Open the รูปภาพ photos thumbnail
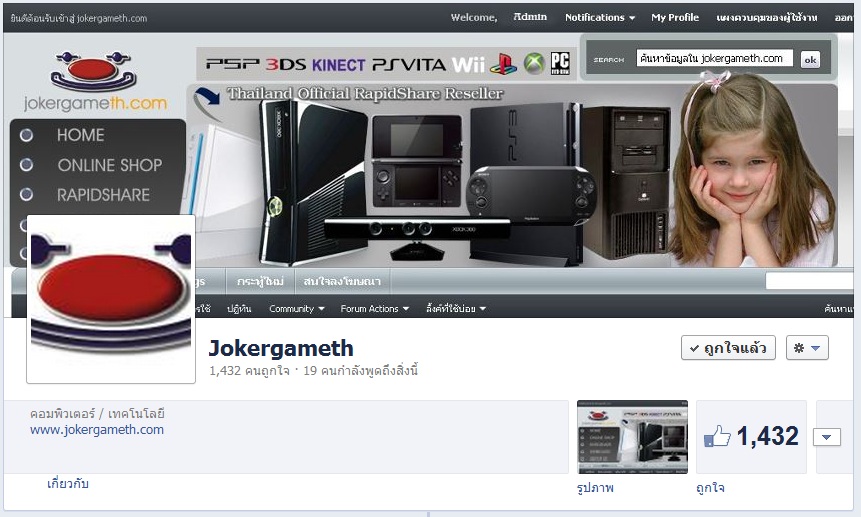861x517 pixels. pos(632,437)
